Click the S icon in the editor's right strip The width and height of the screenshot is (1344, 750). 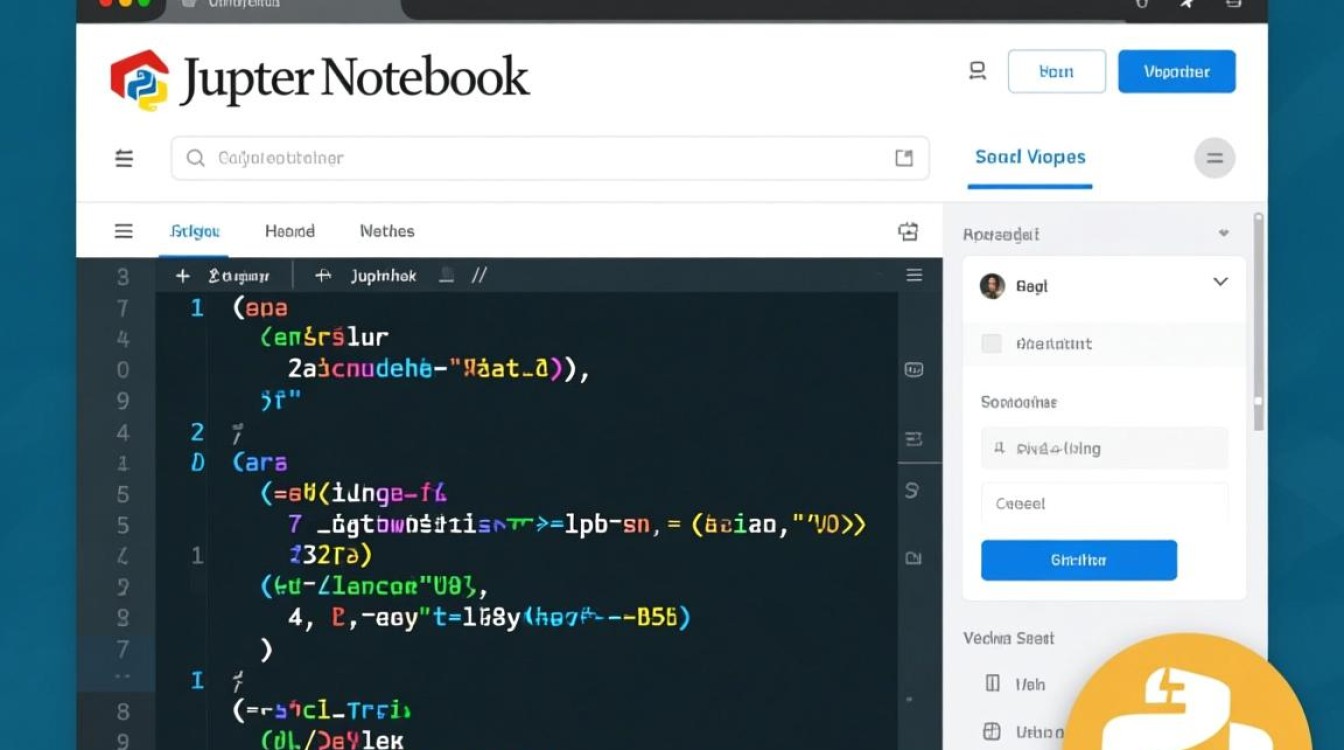click(912, 491)
